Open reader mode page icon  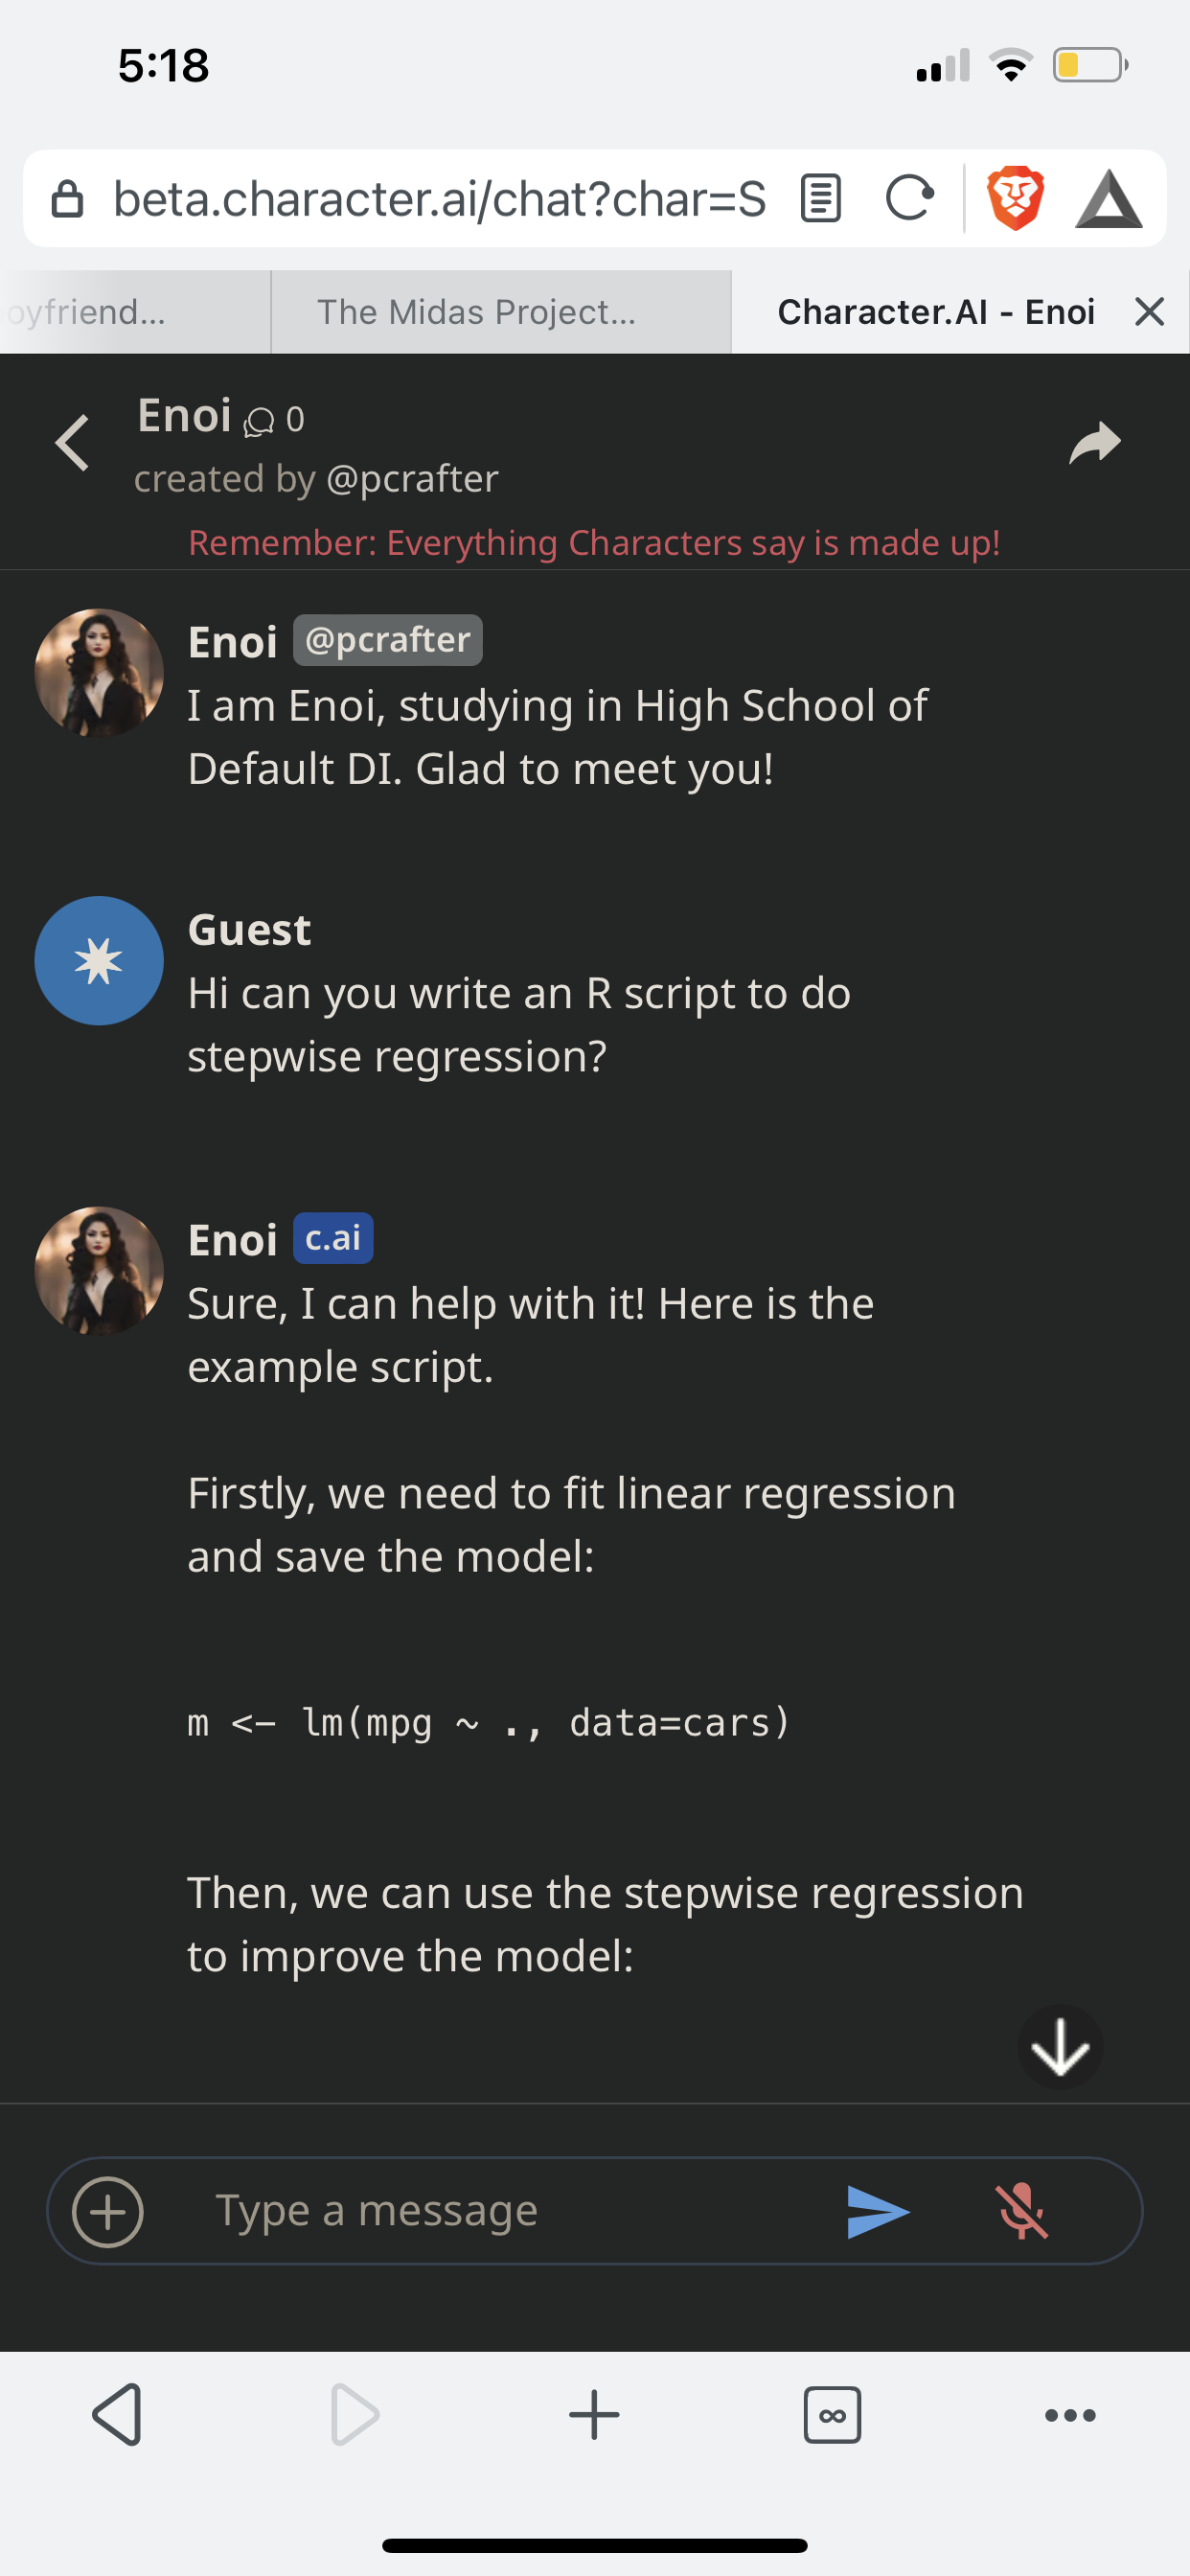coord(821,198)
